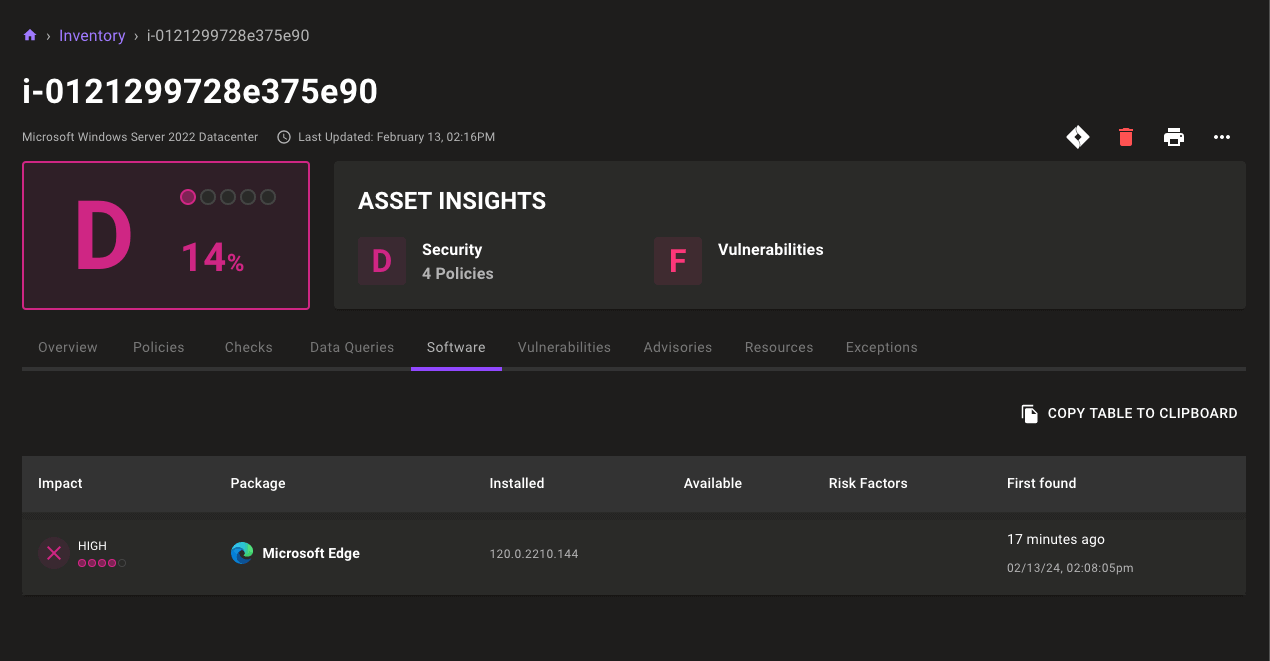The width and height of the screenshot is (1270, 661).
Task: Switch to the Overview tab
Action: (68, 347)
